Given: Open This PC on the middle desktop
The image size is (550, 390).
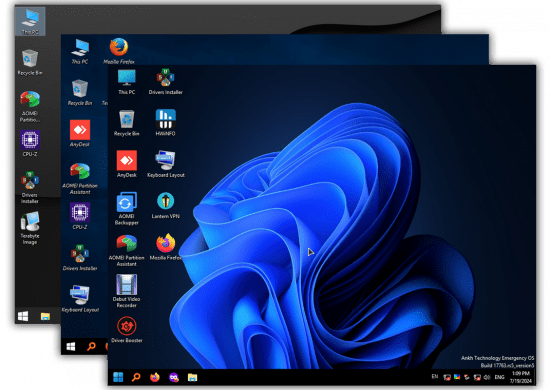Looking at the screenshot, I should pos(80,51).
